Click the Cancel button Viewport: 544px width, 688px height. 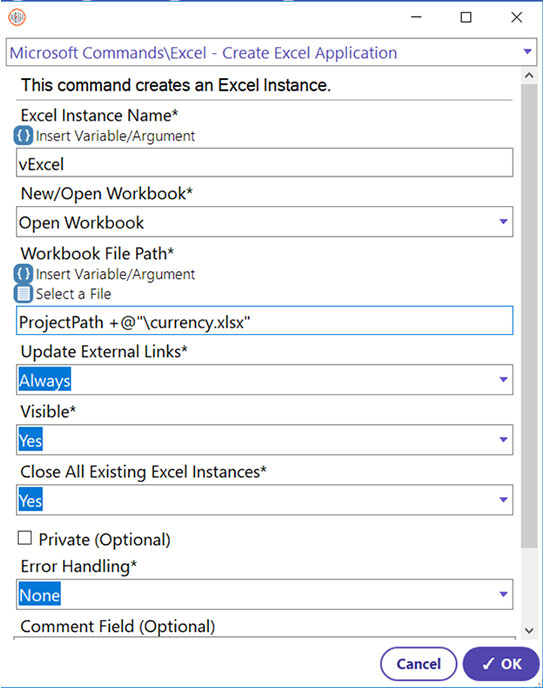pyautogui.click(x=419, y=664)
